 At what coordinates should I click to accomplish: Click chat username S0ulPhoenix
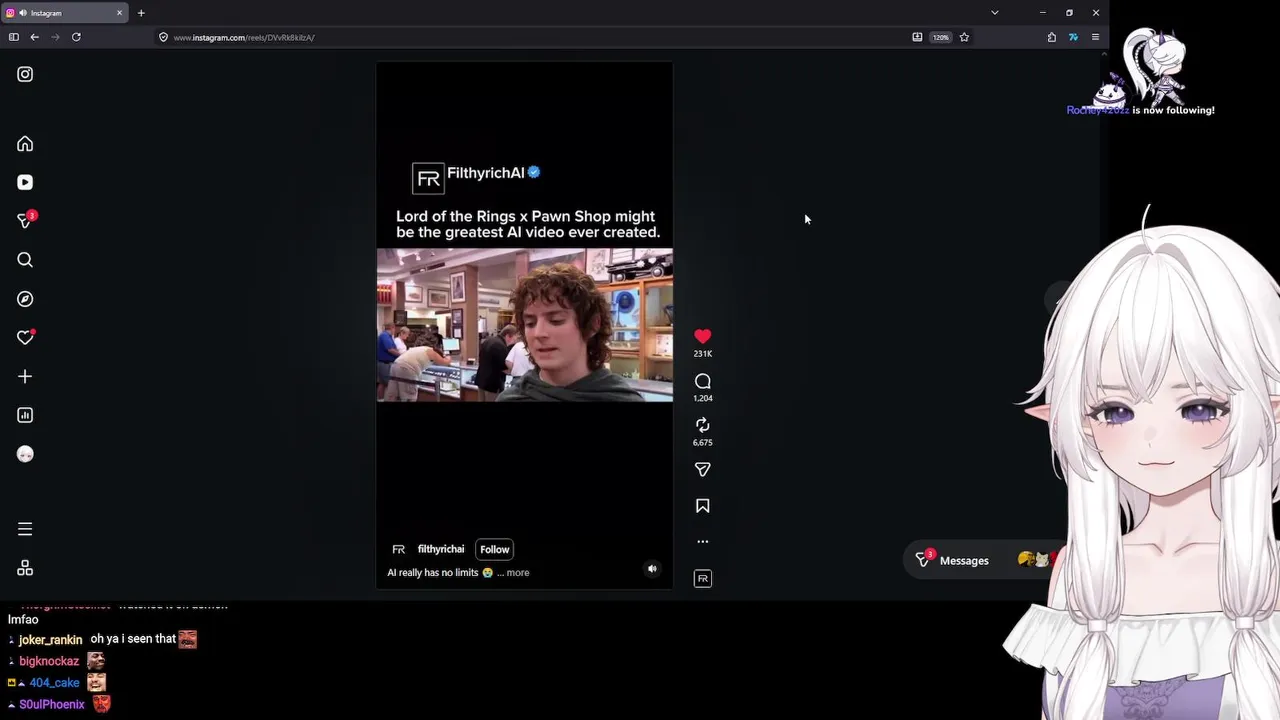(x=51, y=705)
